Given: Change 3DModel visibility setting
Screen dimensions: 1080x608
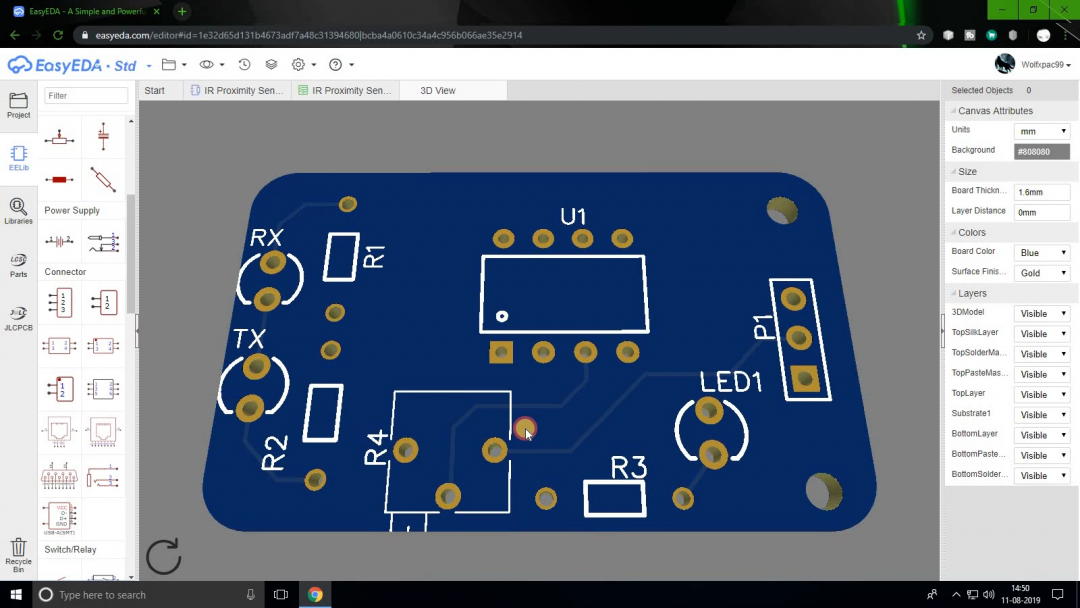Looking at the screenshot, I should point(1041,311).
